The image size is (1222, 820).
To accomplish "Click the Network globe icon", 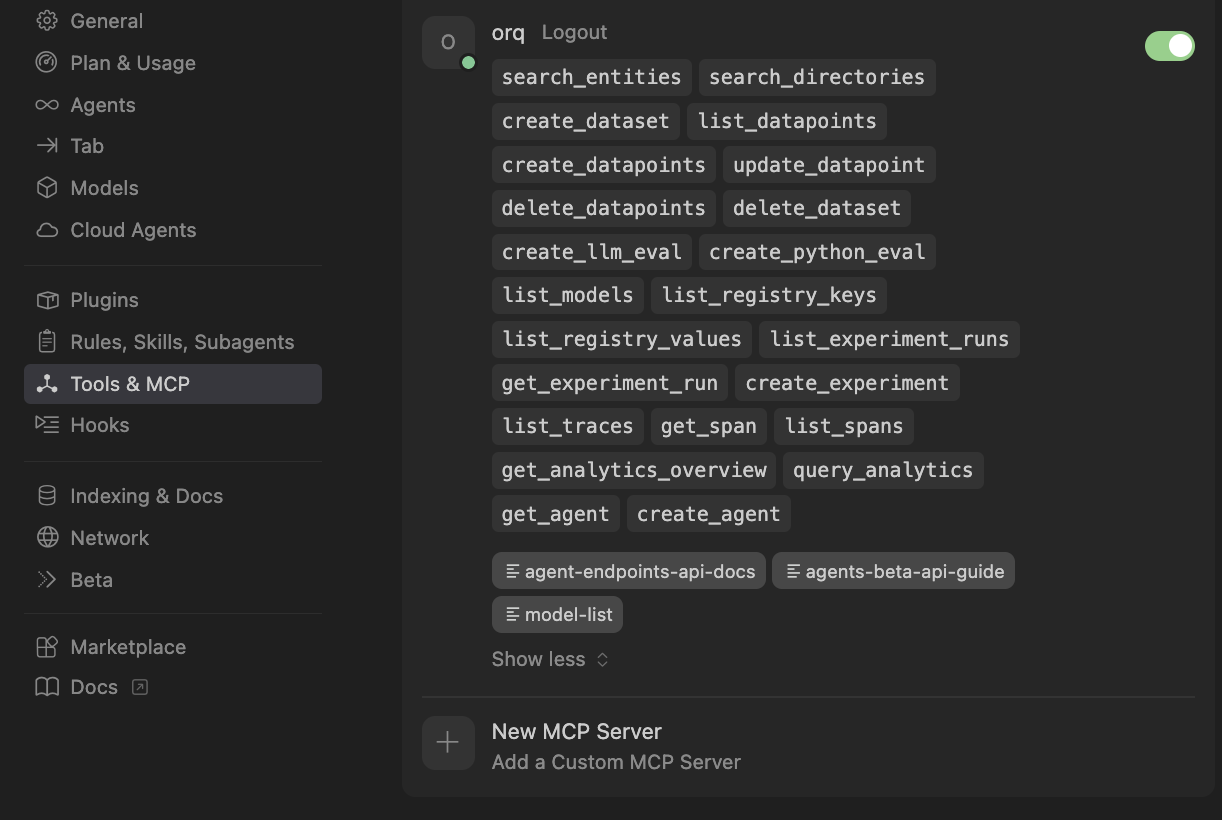I will [46, 537].
